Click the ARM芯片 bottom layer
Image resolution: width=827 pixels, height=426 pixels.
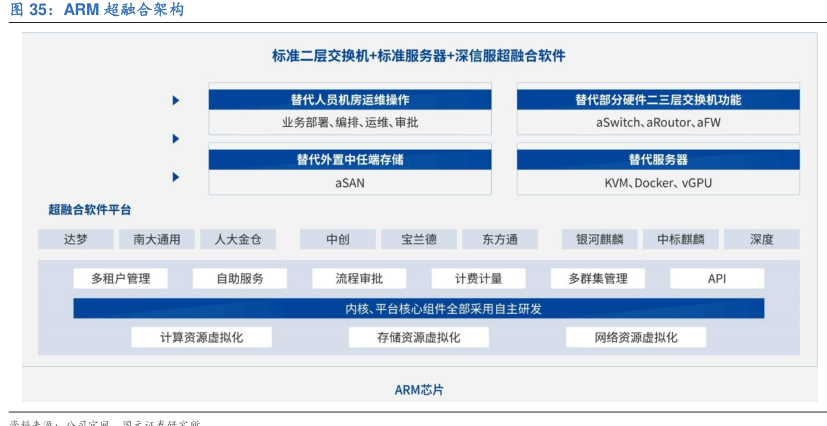pyautogui.click(x=418, y=389)
